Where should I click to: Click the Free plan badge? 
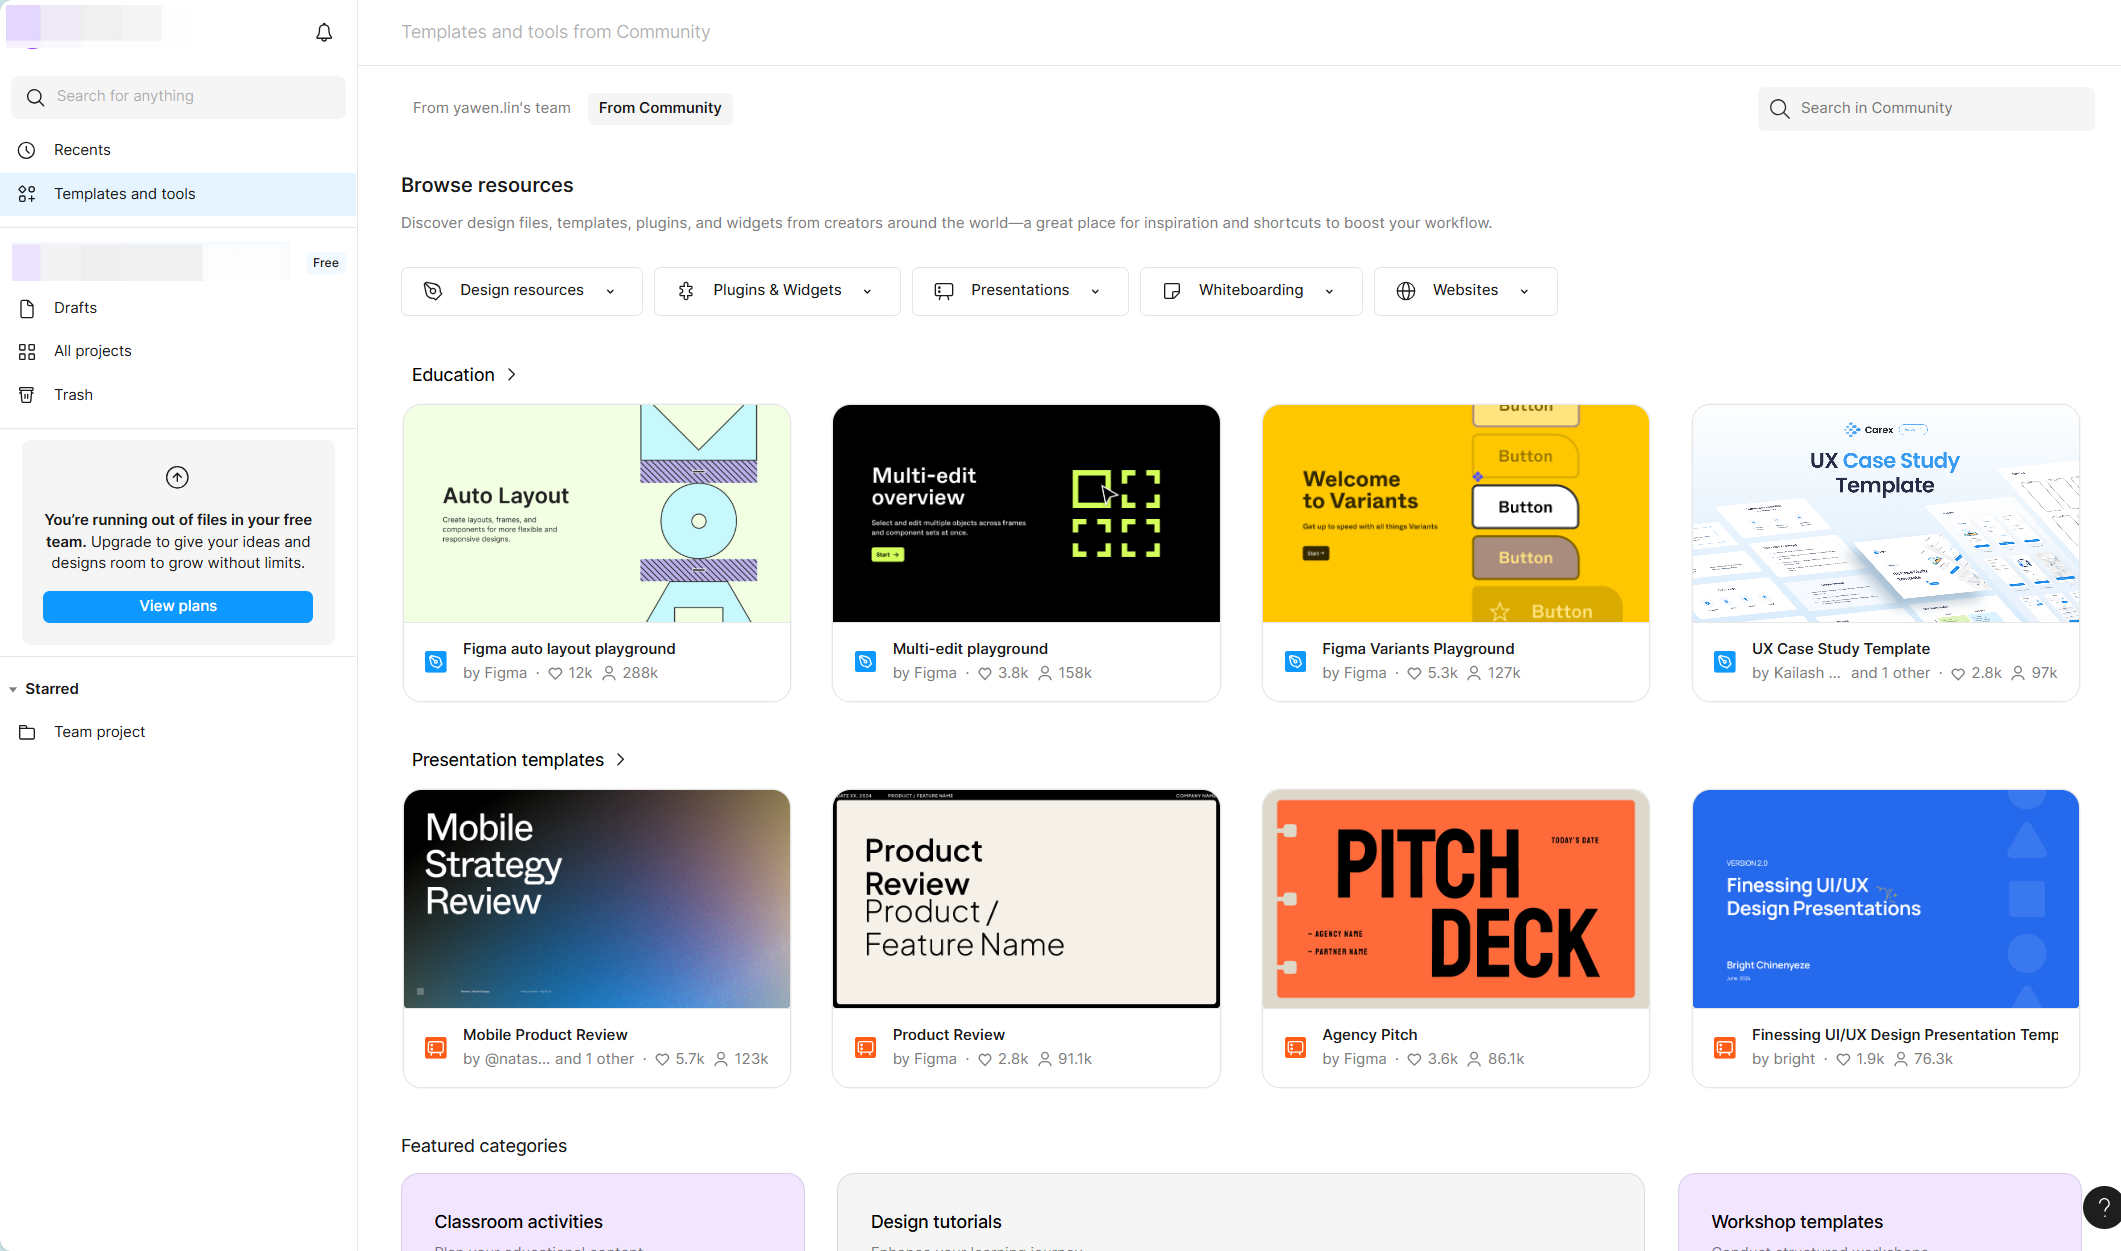point(326,263)
